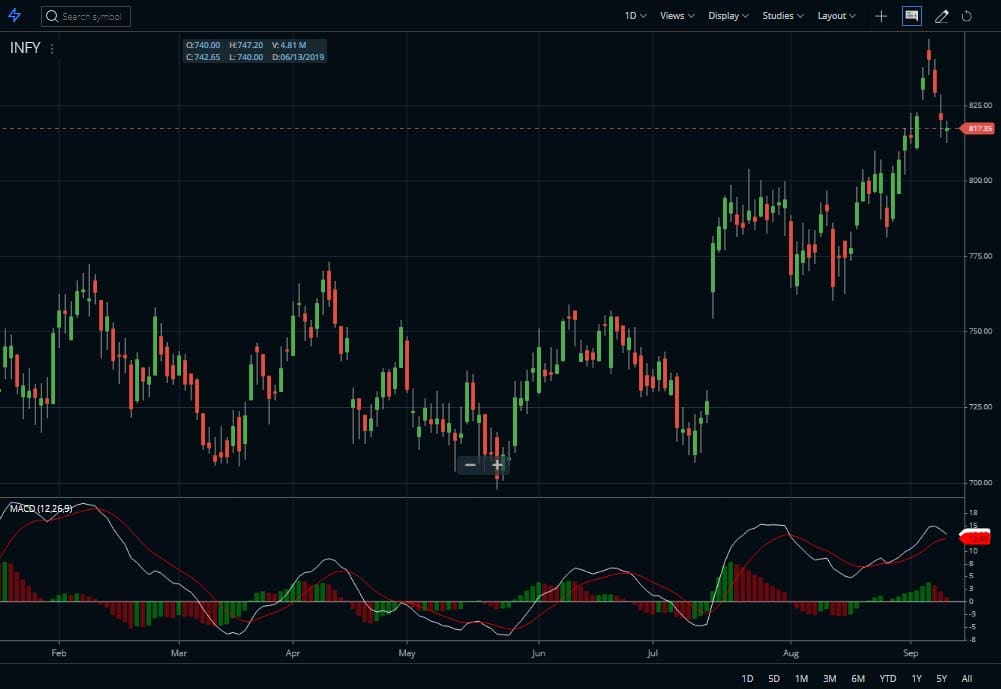Click the 800.00 price axis label
Image resolution: width=1001 pixels, height=689 pixels.
(980, 180)
